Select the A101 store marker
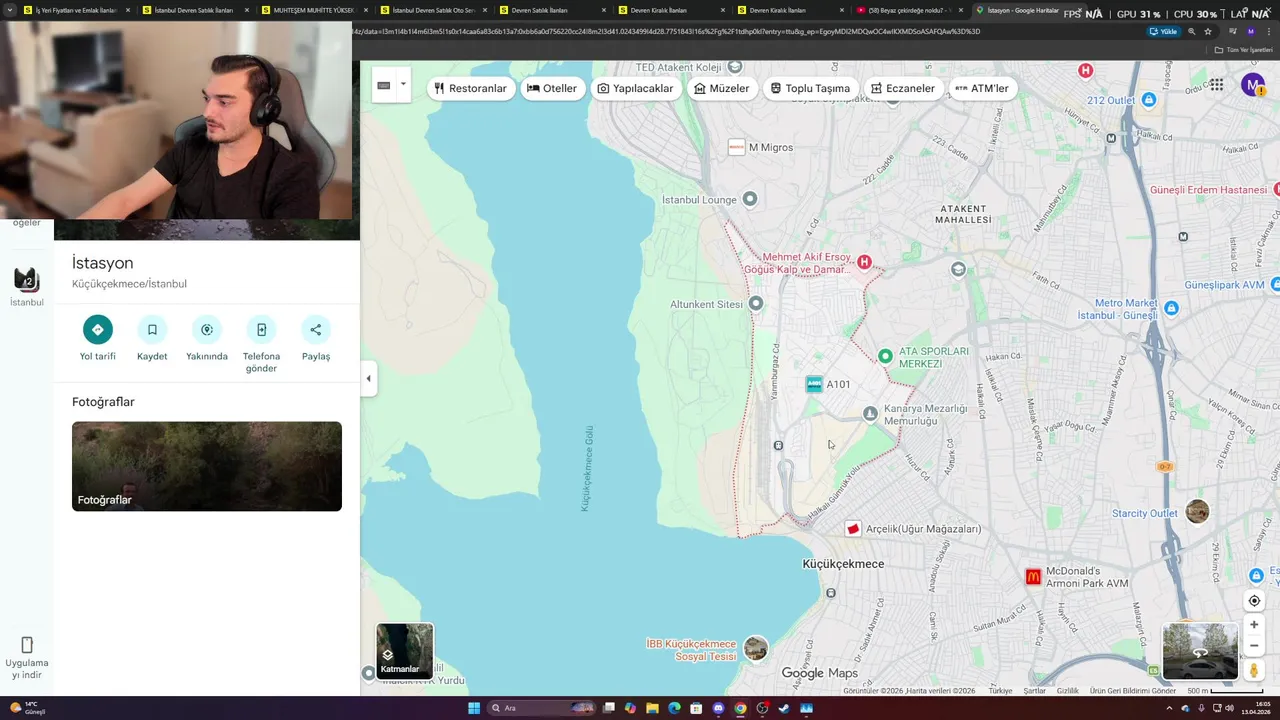Screen dimensions: 1280x720 (815, 384)
